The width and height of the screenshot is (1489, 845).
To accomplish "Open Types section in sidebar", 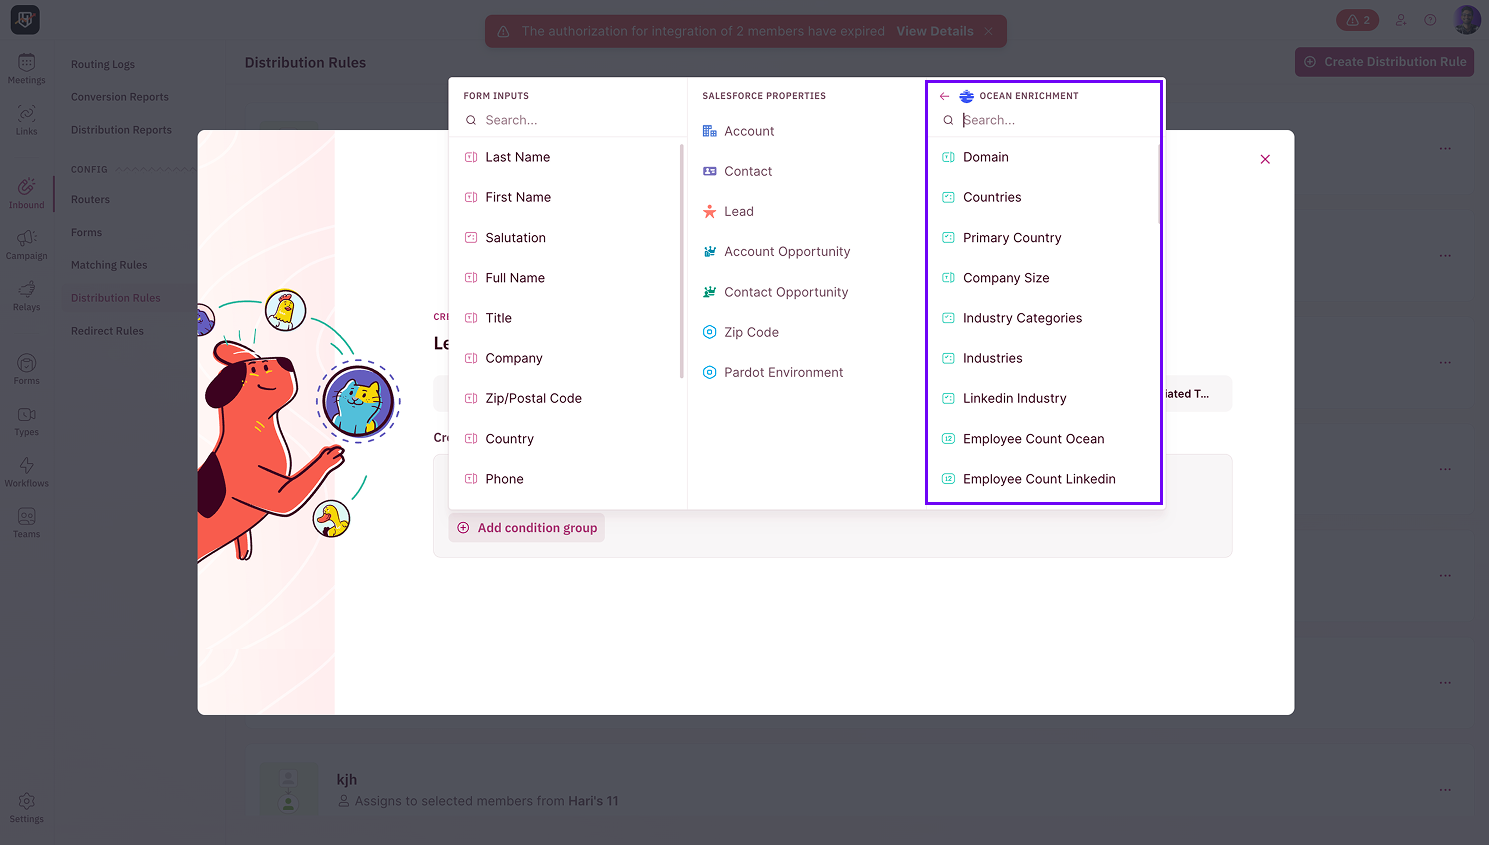I will click(x=27, y=421).
